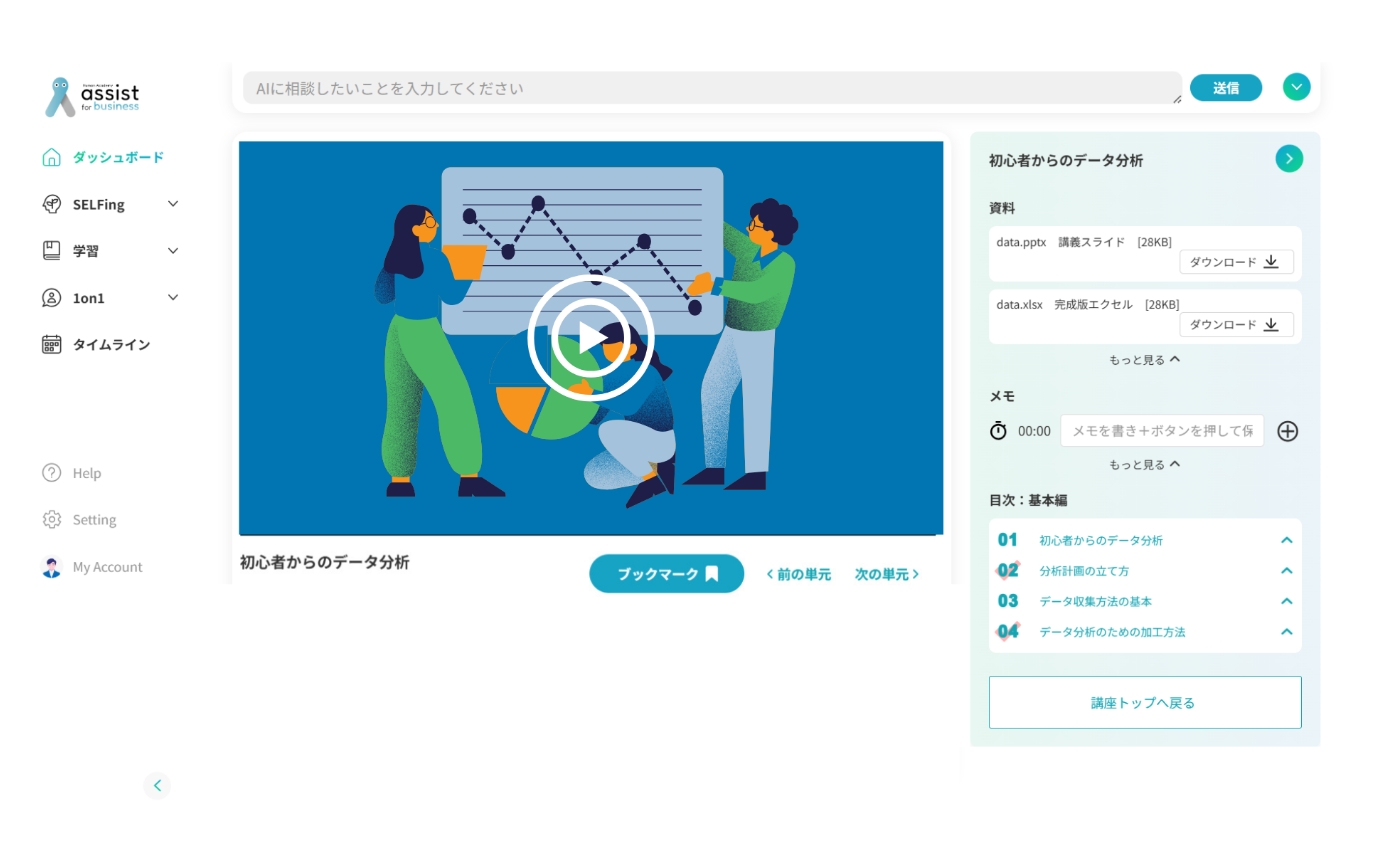Click the Help question mark icon
Viewport: 1378px width, 858px height.
pos(51,473)
